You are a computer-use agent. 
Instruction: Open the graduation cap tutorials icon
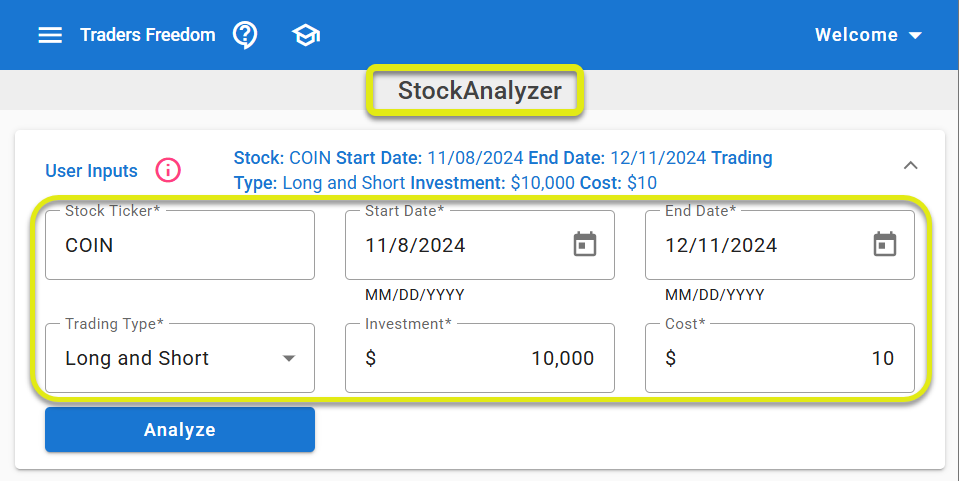click(305, 35)
